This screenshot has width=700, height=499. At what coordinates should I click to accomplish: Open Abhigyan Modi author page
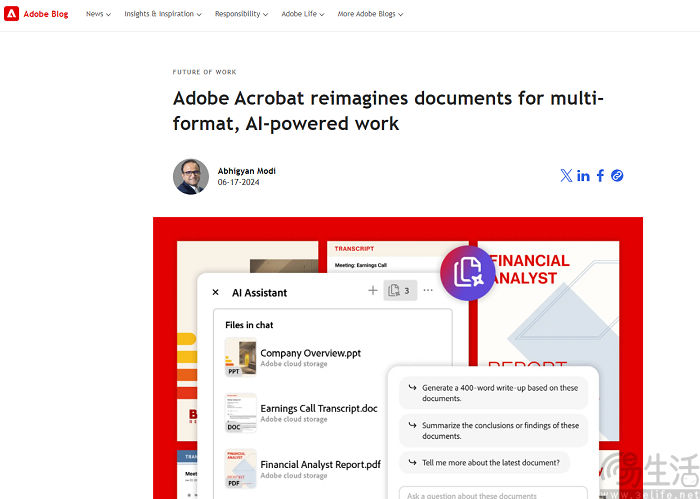pos(246,171)
